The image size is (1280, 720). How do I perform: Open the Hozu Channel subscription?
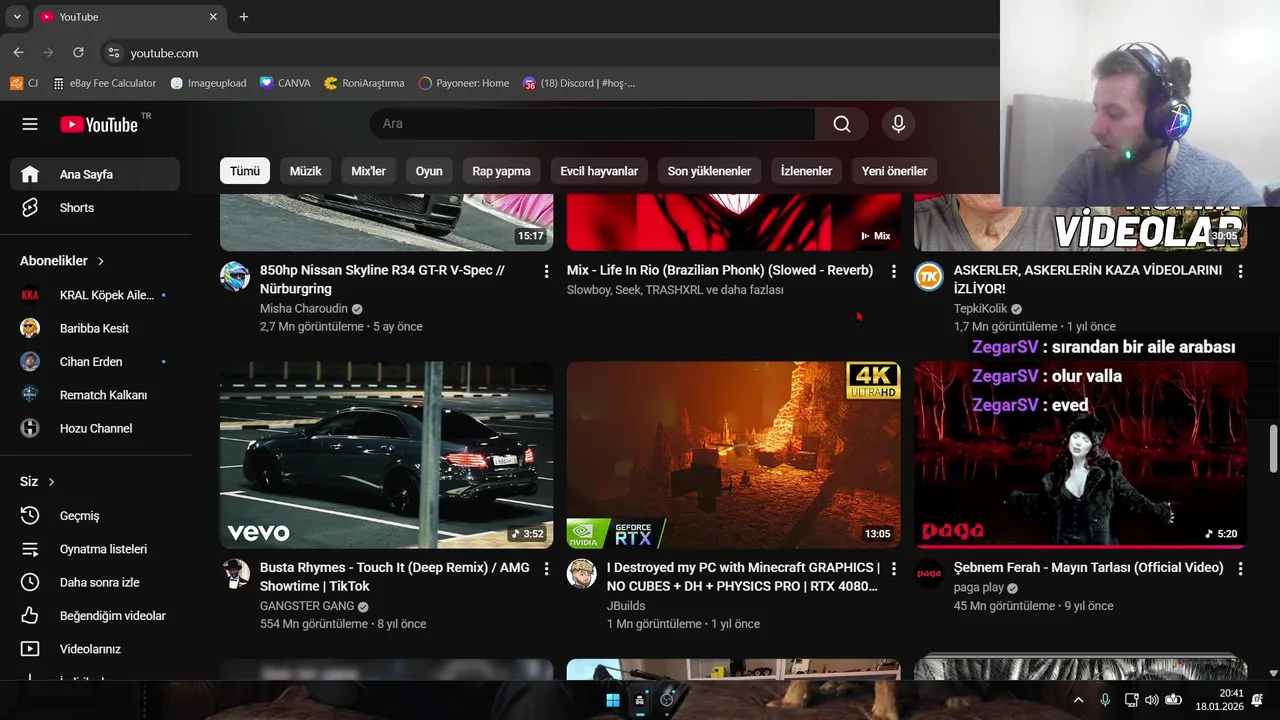[95, 428]
